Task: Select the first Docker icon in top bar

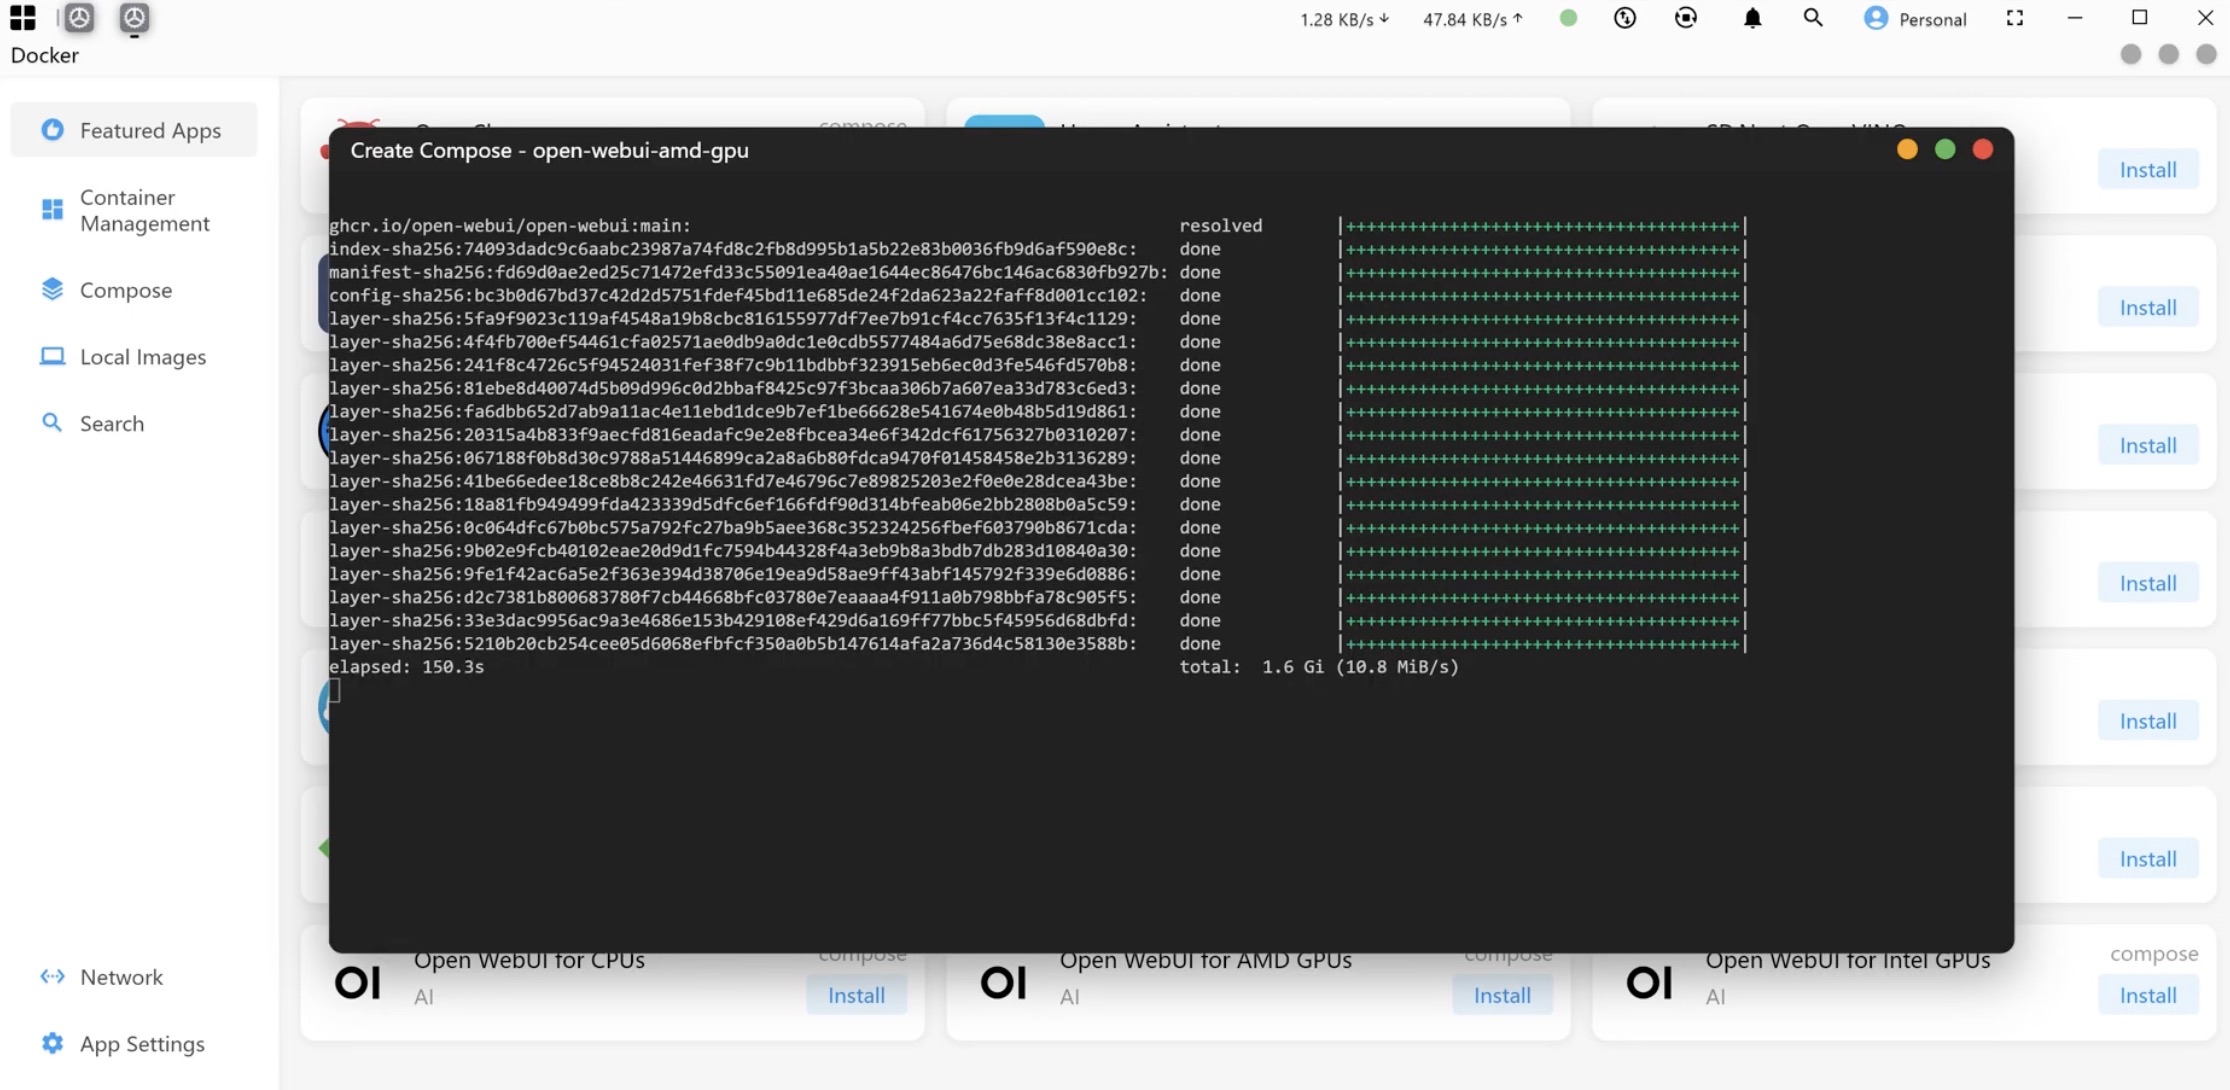Action: pos(79,18)
